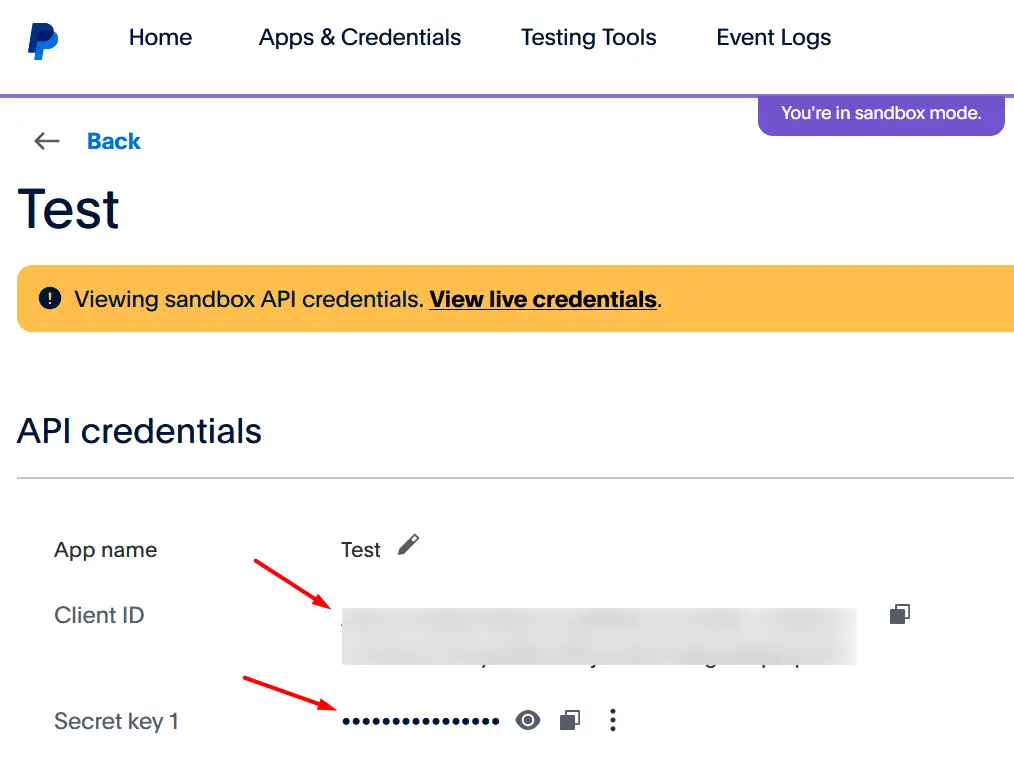Click the sandbox mode badge

tap(880, 113)
